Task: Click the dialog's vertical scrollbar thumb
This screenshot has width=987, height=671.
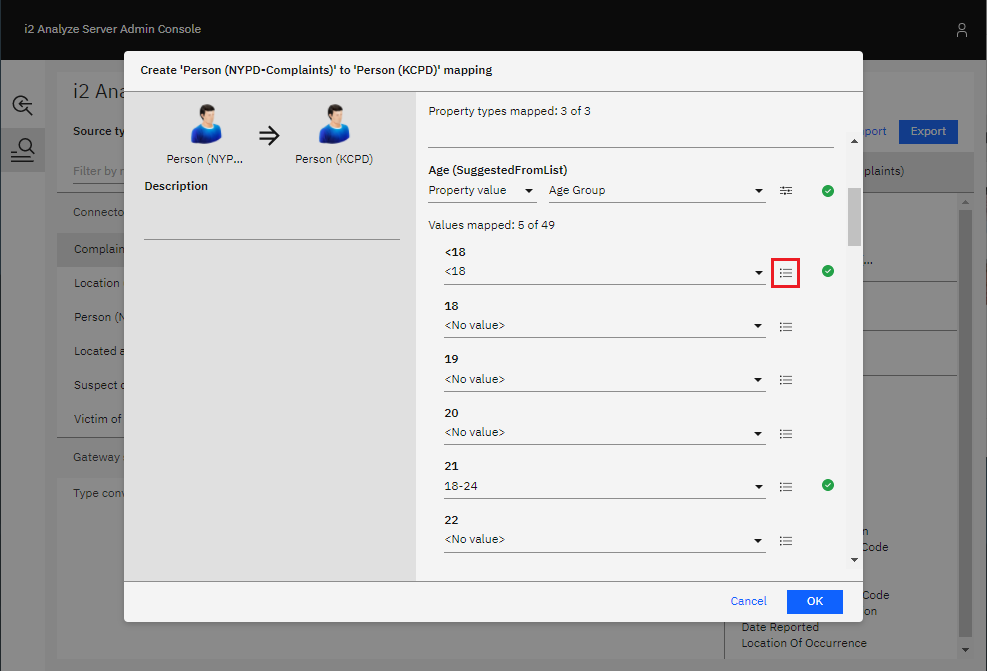Action: point(854,216)
